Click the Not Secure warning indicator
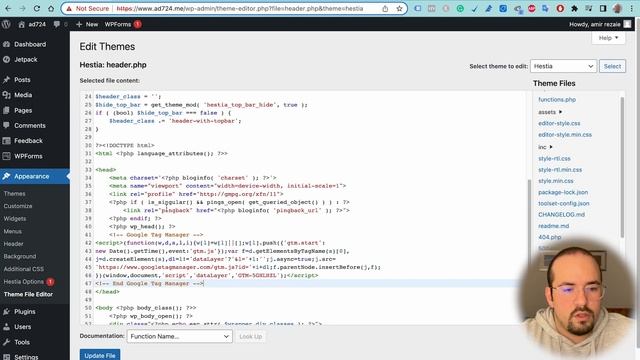 [88, 9]
